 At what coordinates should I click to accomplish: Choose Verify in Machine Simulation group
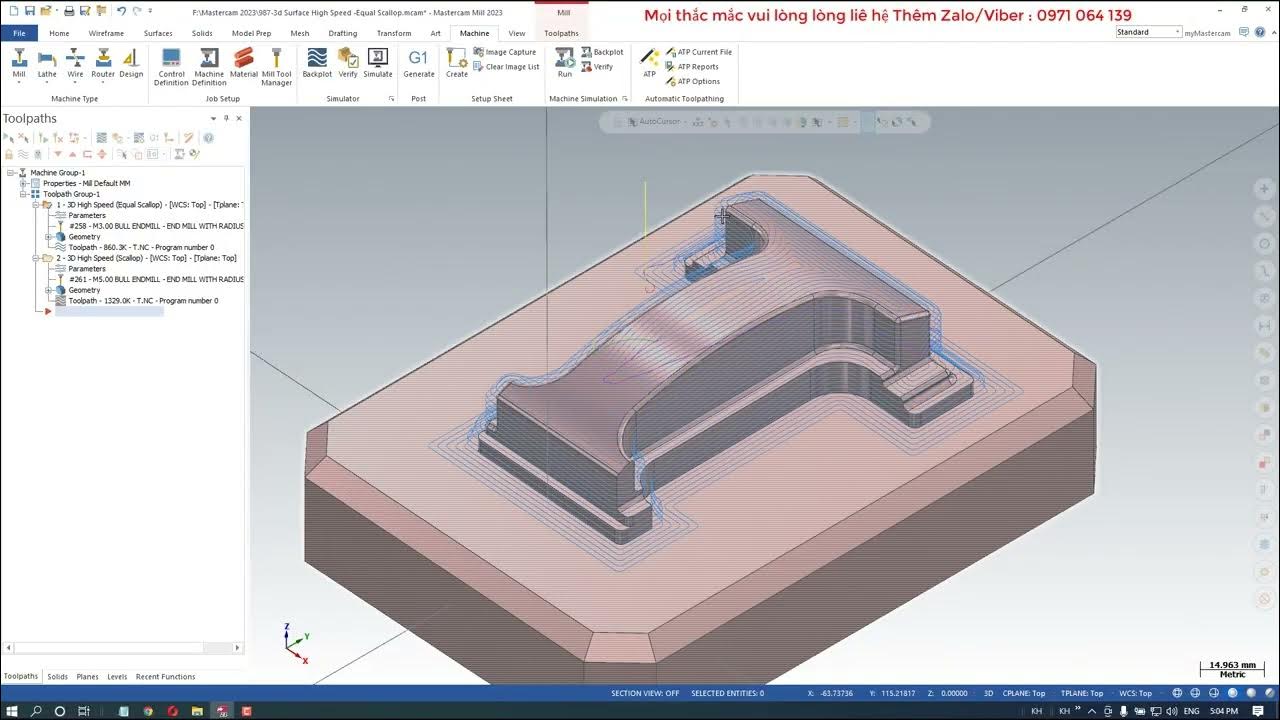[x=597, y=67]
